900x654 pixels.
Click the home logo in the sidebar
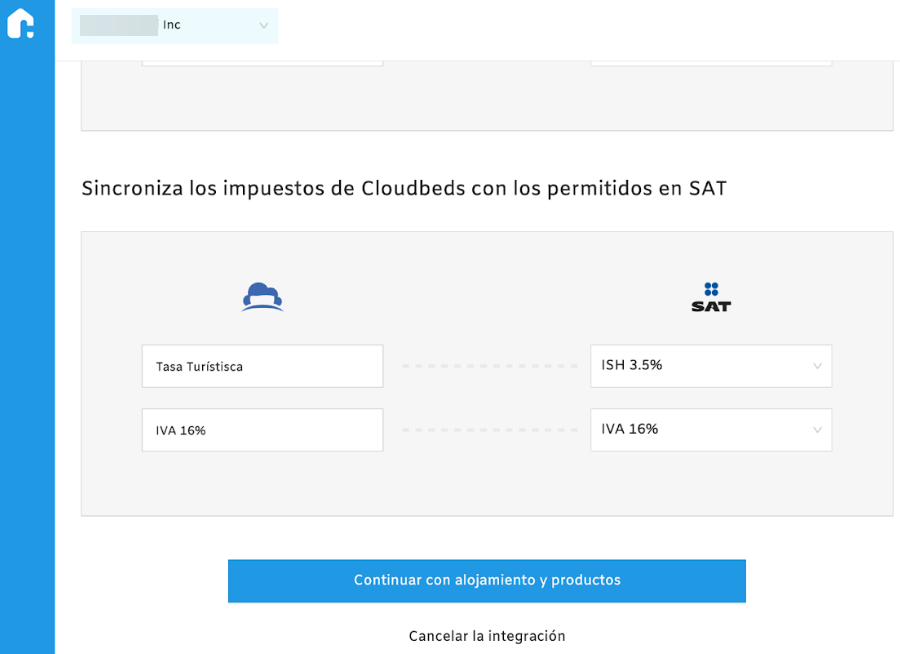pos(21,23)
